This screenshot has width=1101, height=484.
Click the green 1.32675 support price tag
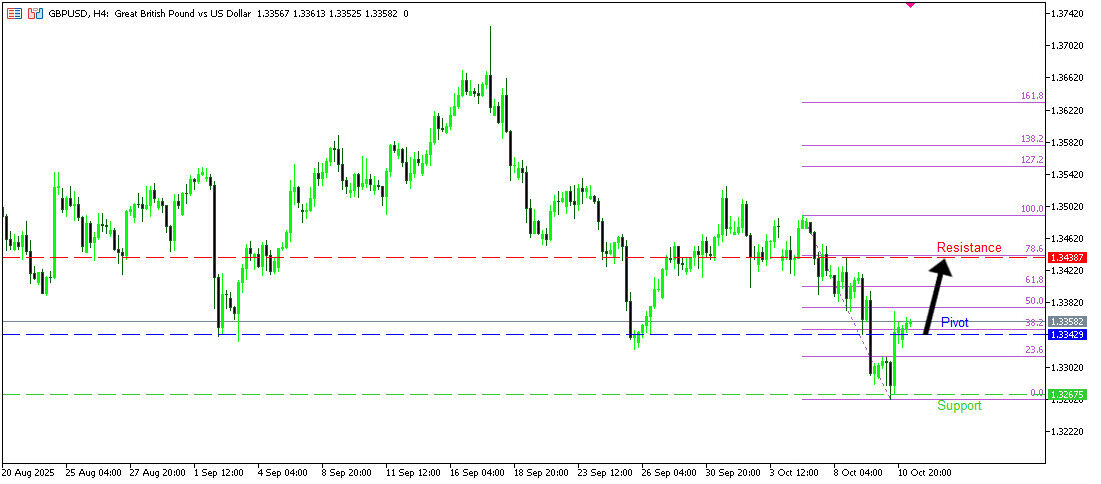(x=1067, y=395)
